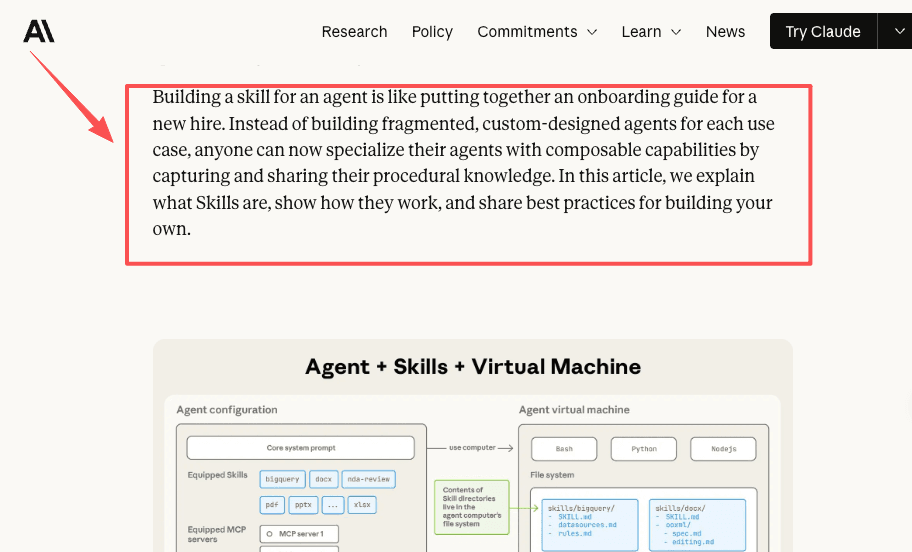Click the 'Nodejs' box in virtual machine
This screenshot has width=912, height=552.
tap(724, 449)
